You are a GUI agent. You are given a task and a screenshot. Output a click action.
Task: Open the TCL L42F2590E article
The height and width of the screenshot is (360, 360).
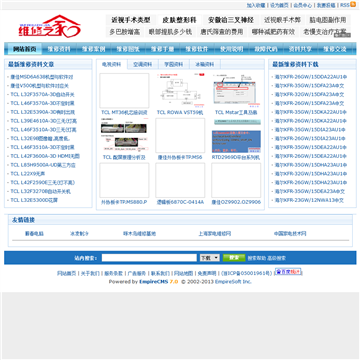(43, 182)
